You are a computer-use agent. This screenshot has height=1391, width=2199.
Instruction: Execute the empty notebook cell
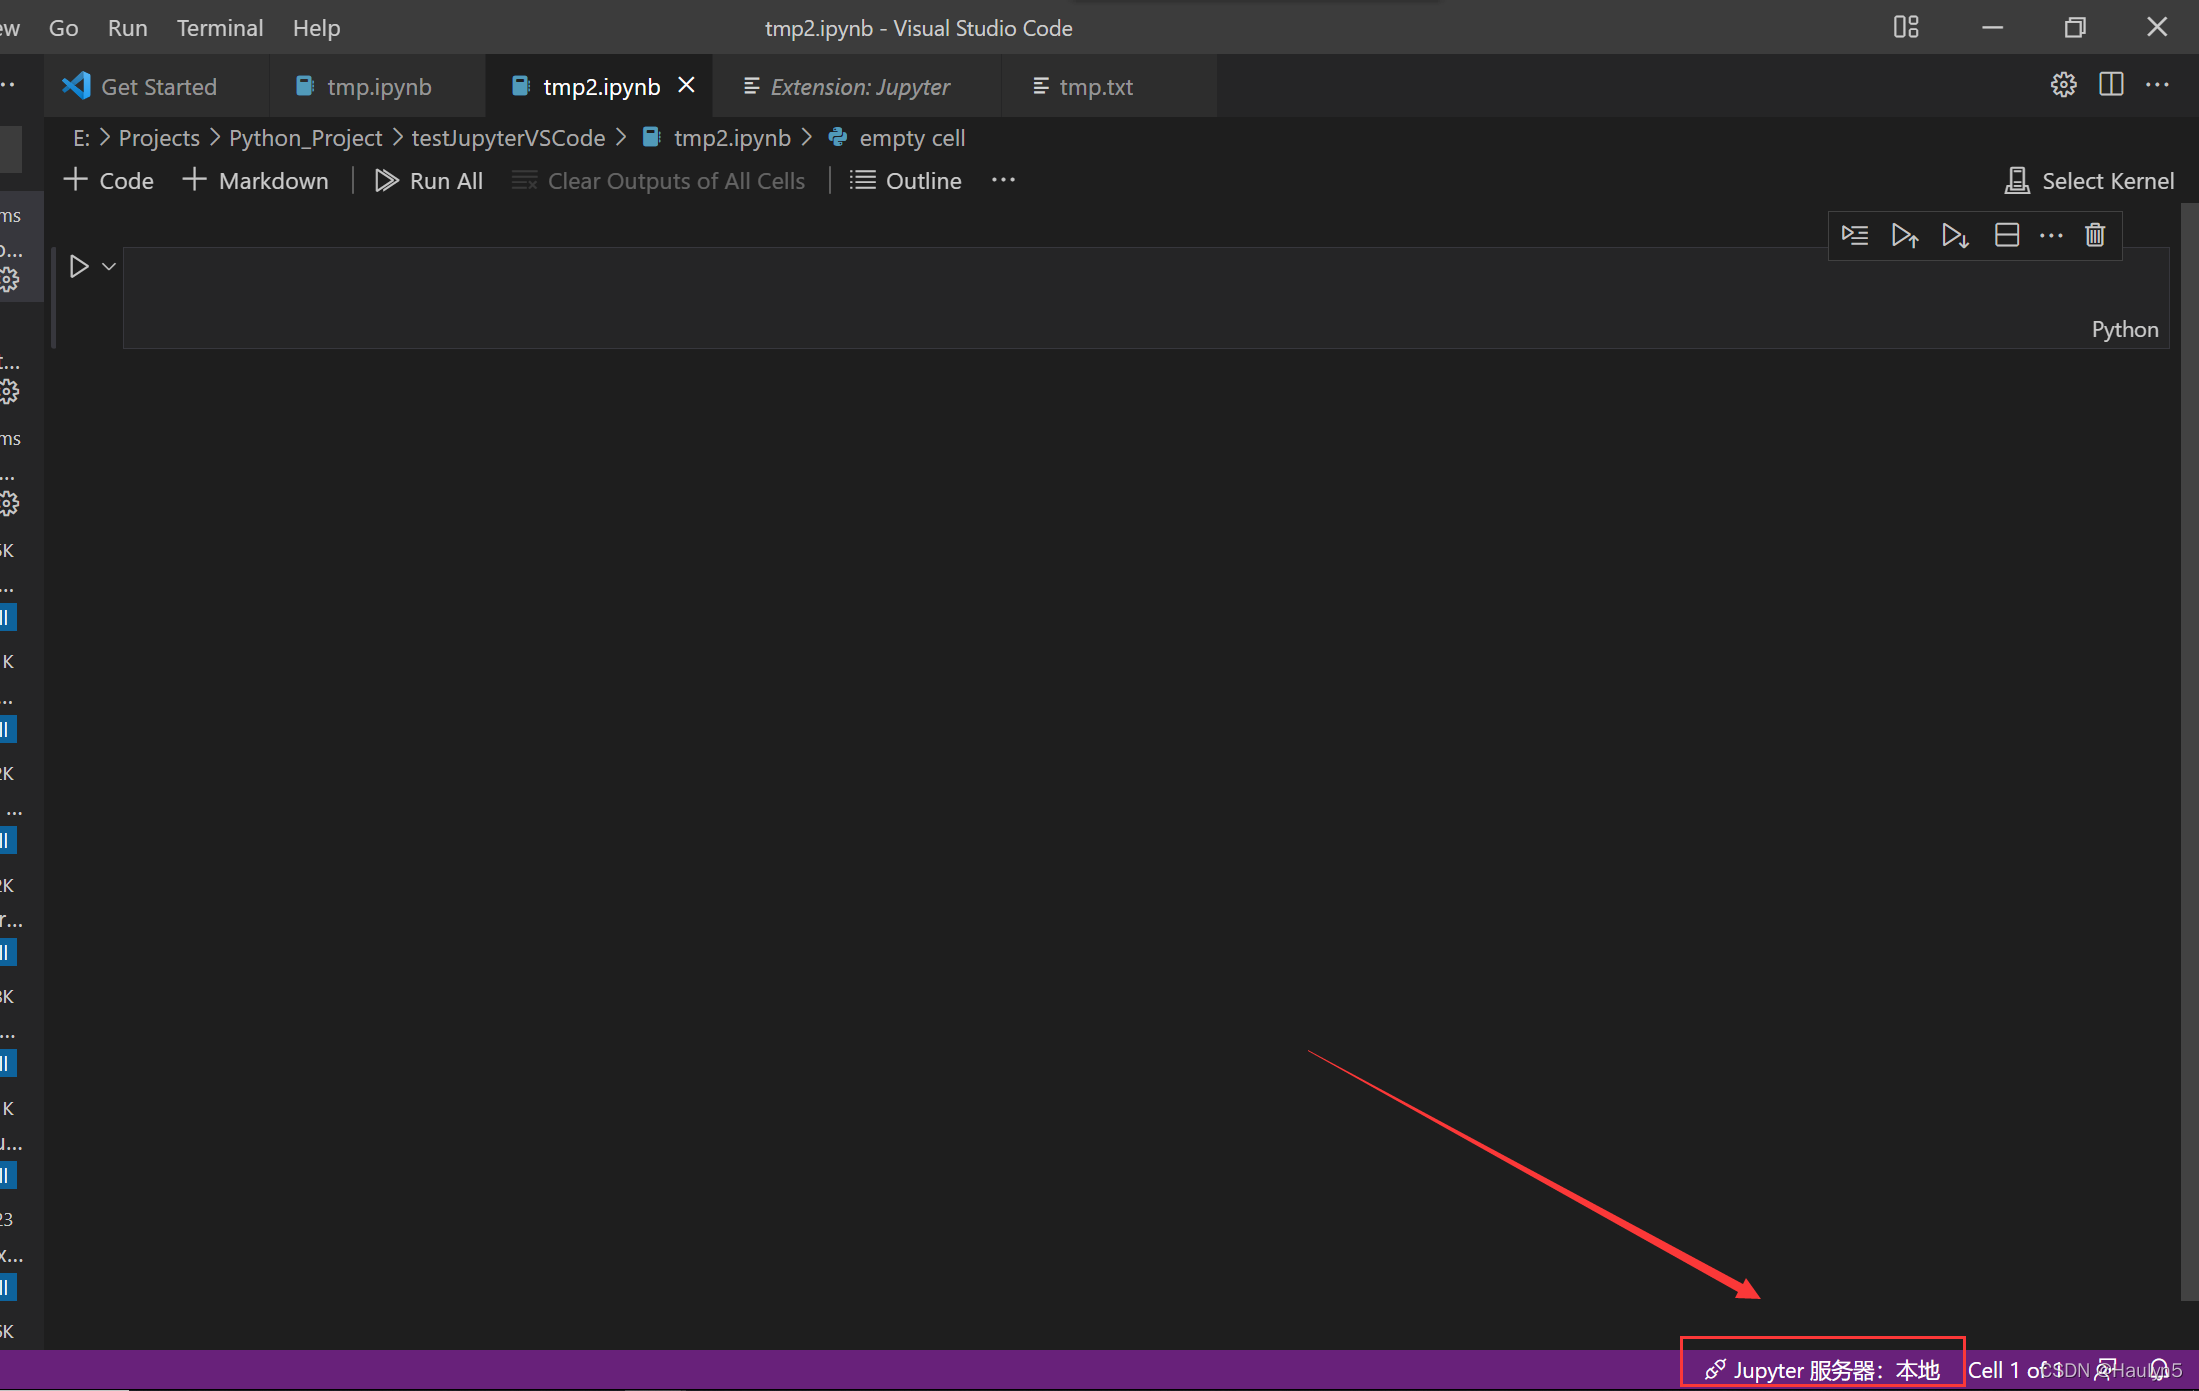pos(80,266)
